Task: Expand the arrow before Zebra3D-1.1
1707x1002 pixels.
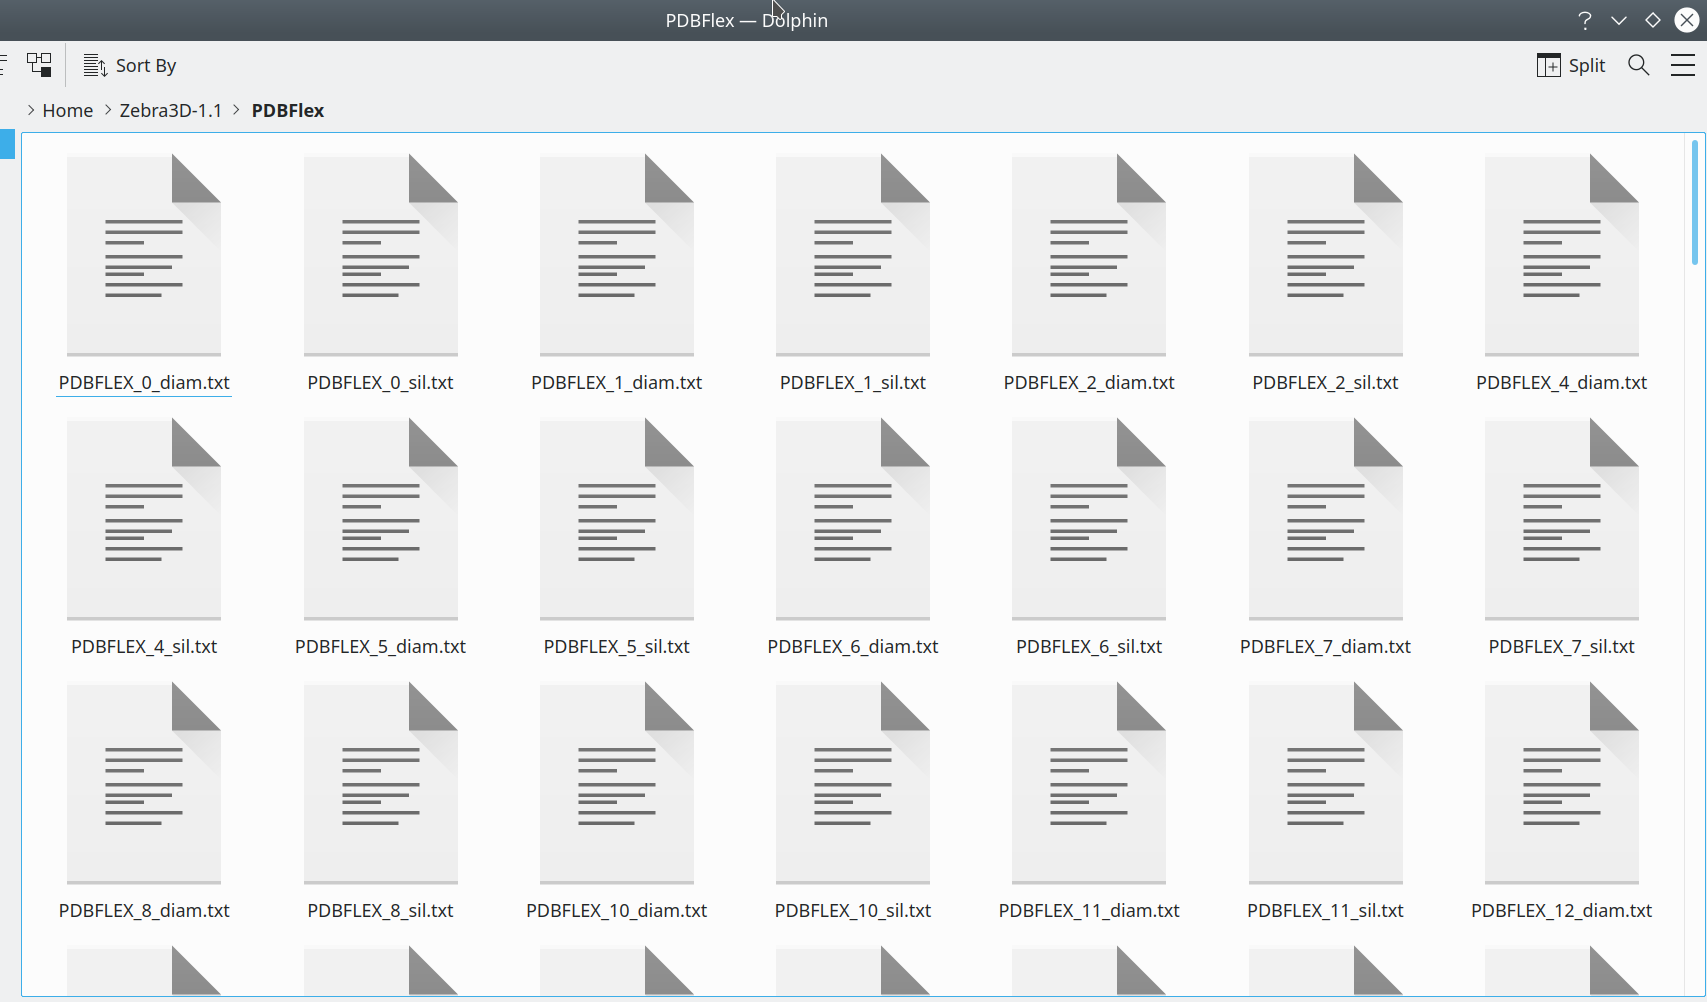Action: coord(108,110)
